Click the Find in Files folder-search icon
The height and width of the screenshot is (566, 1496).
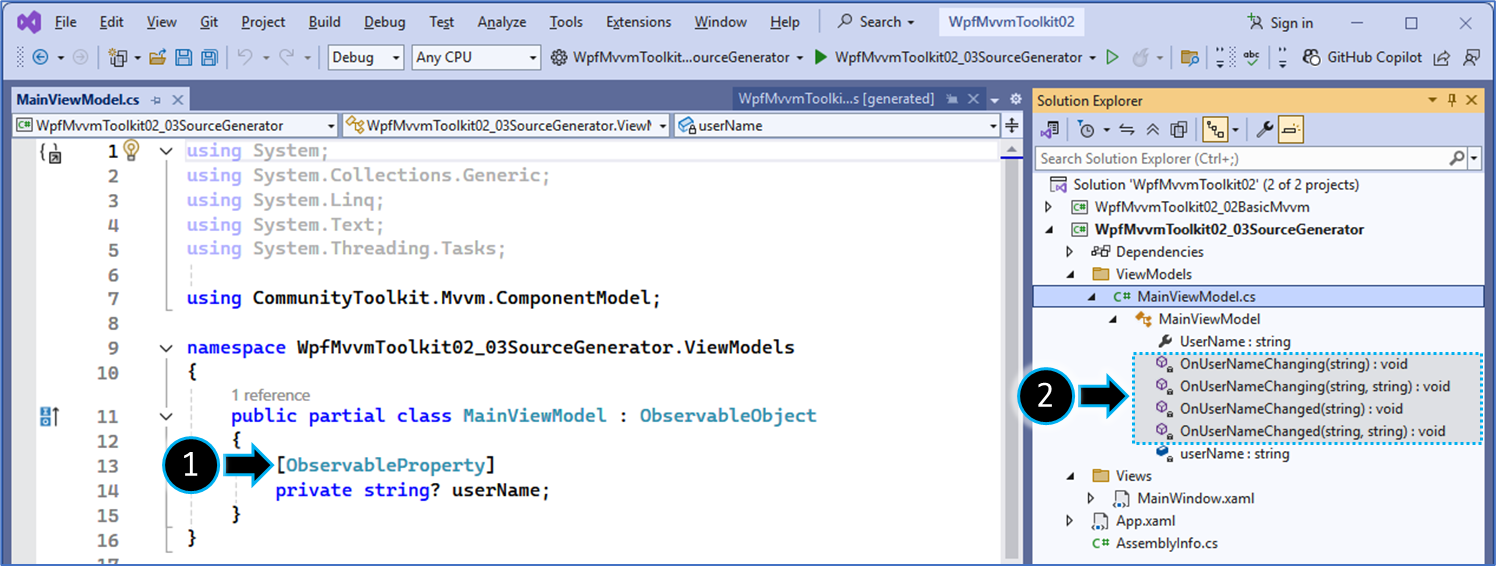(1189, 58)
